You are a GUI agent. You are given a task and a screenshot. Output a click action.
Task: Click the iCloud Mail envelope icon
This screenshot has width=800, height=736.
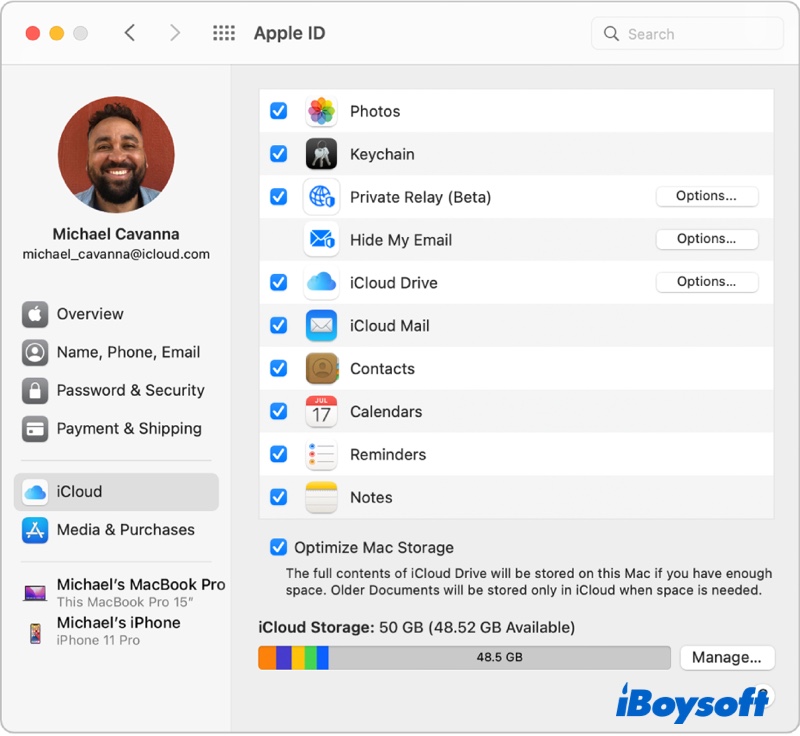tap(321, 325)
